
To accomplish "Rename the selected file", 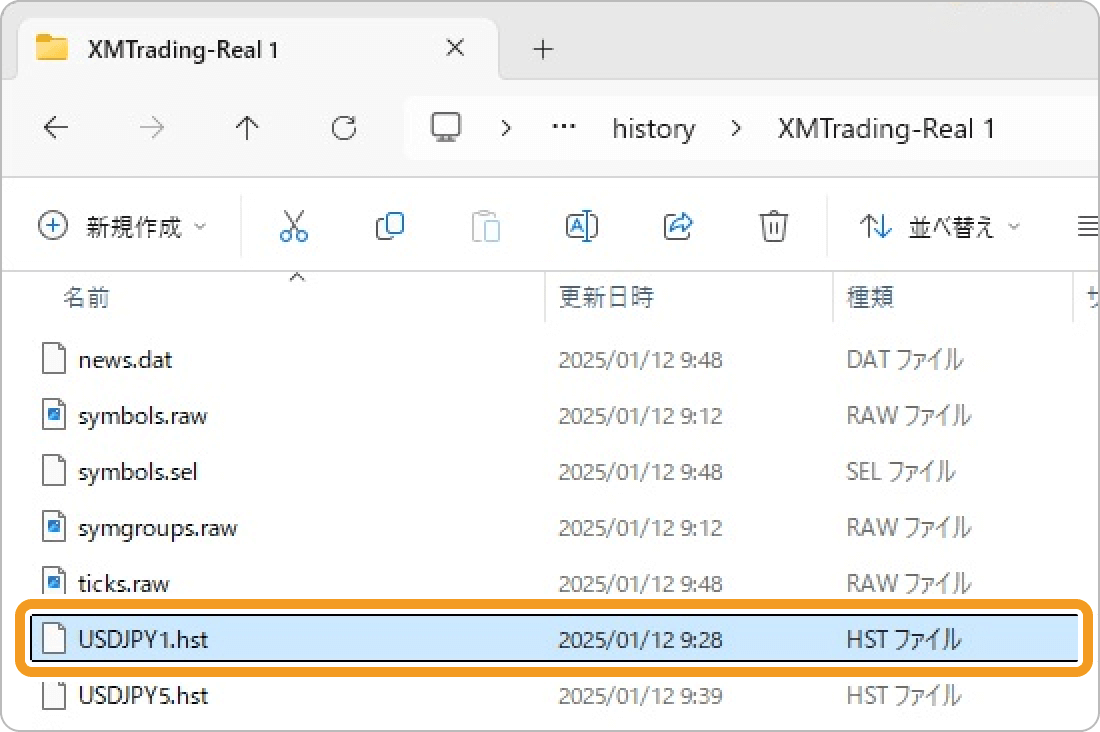I will pyautogui.click(x=582, y=226).
